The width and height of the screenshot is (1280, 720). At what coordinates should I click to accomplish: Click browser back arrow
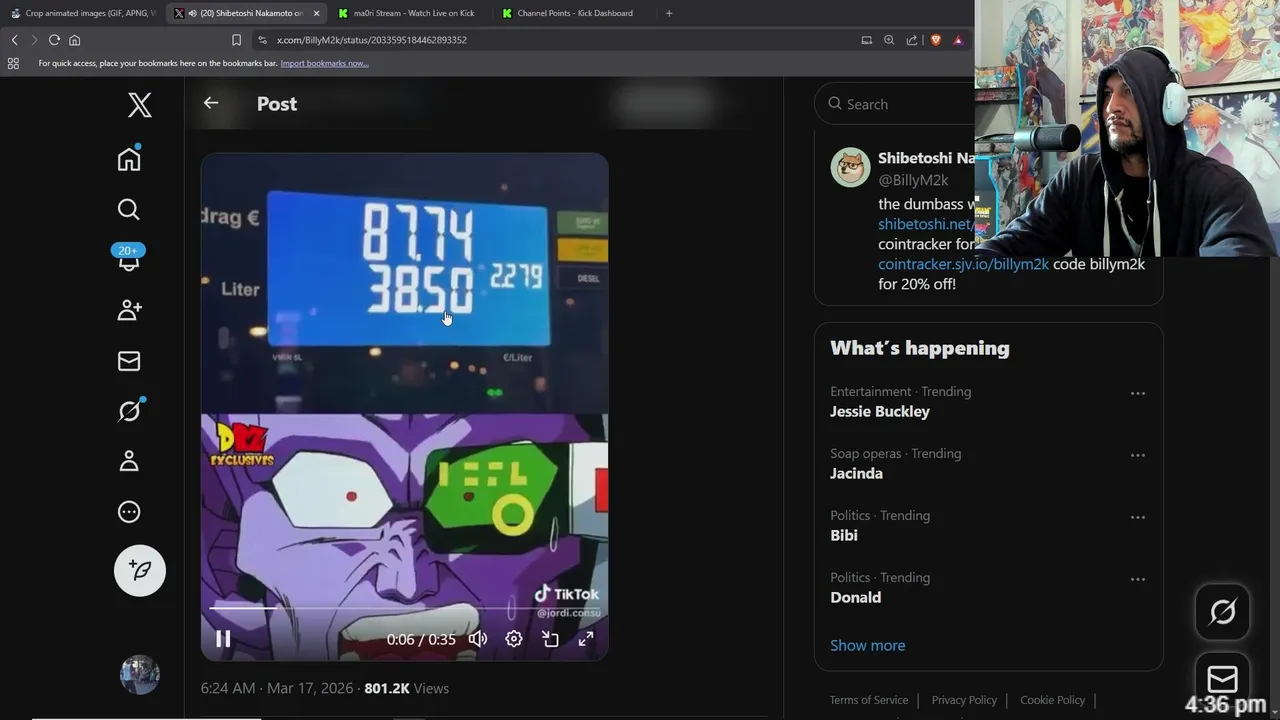[14, 40]
